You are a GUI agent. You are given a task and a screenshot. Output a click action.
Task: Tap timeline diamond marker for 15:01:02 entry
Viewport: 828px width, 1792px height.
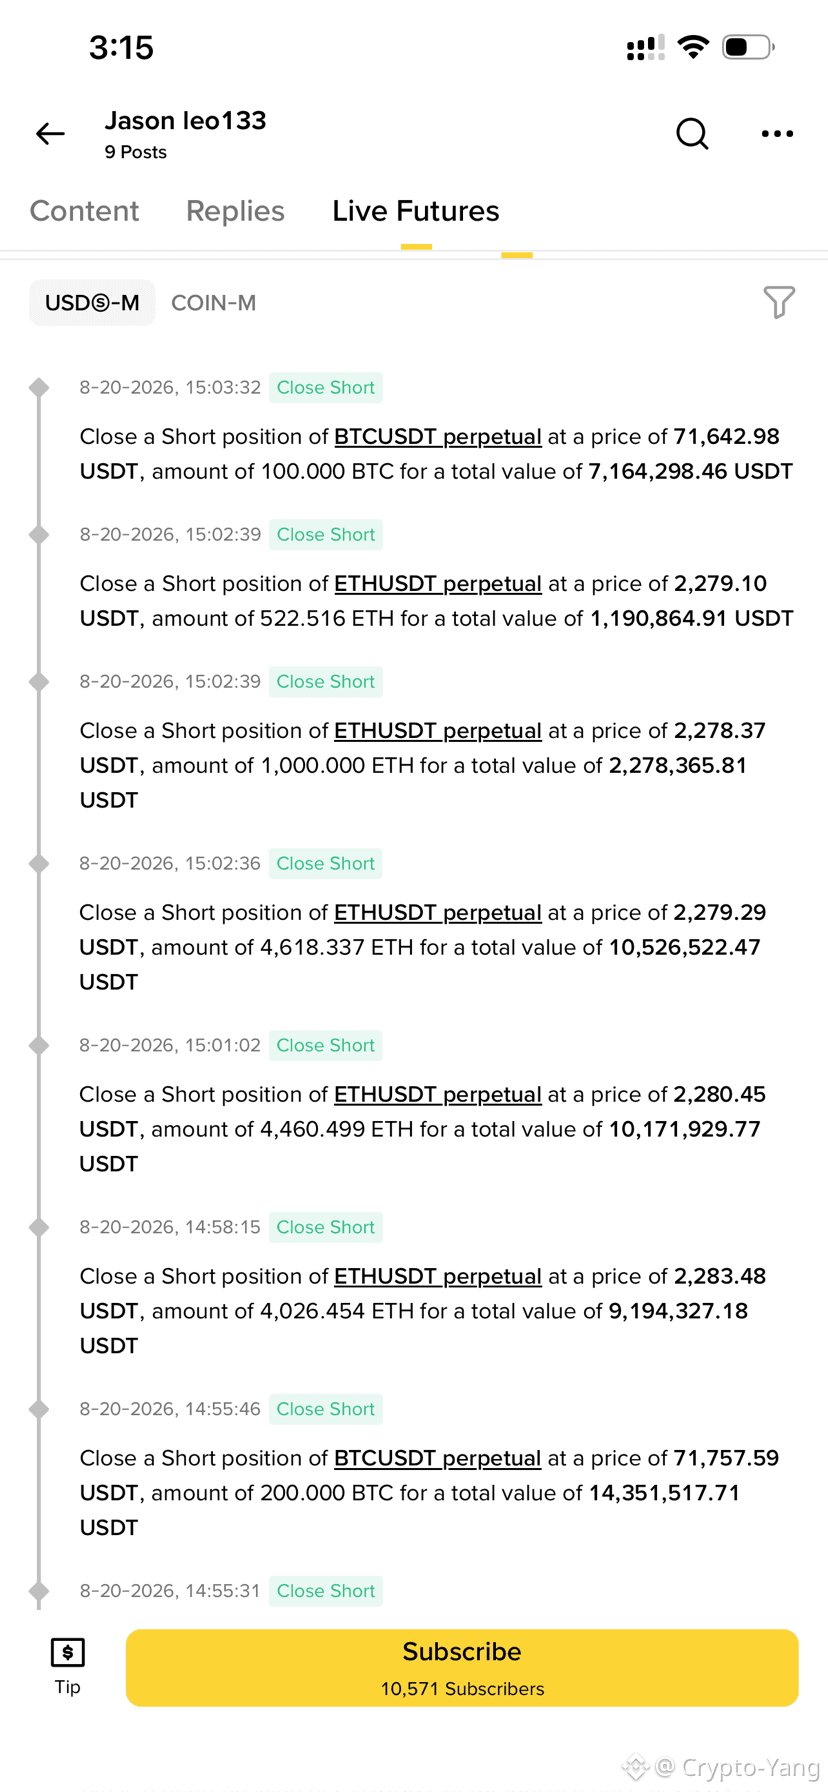[x=39, y=1045]
